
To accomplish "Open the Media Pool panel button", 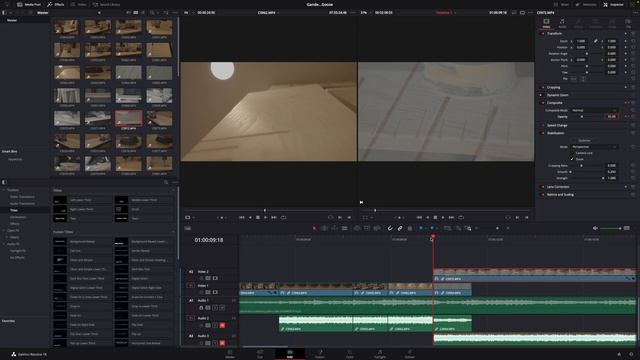I will (x=29, y=4).
